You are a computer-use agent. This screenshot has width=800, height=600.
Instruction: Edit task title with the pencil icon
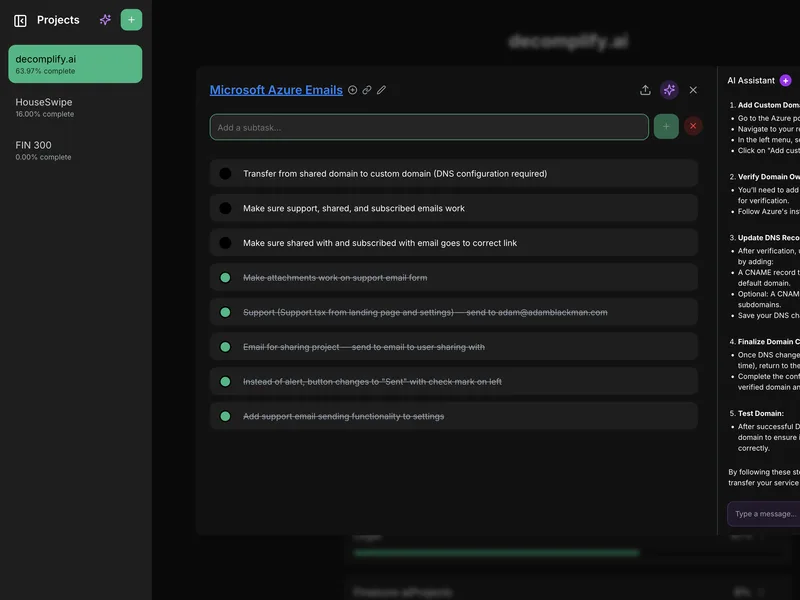[381, 90]
